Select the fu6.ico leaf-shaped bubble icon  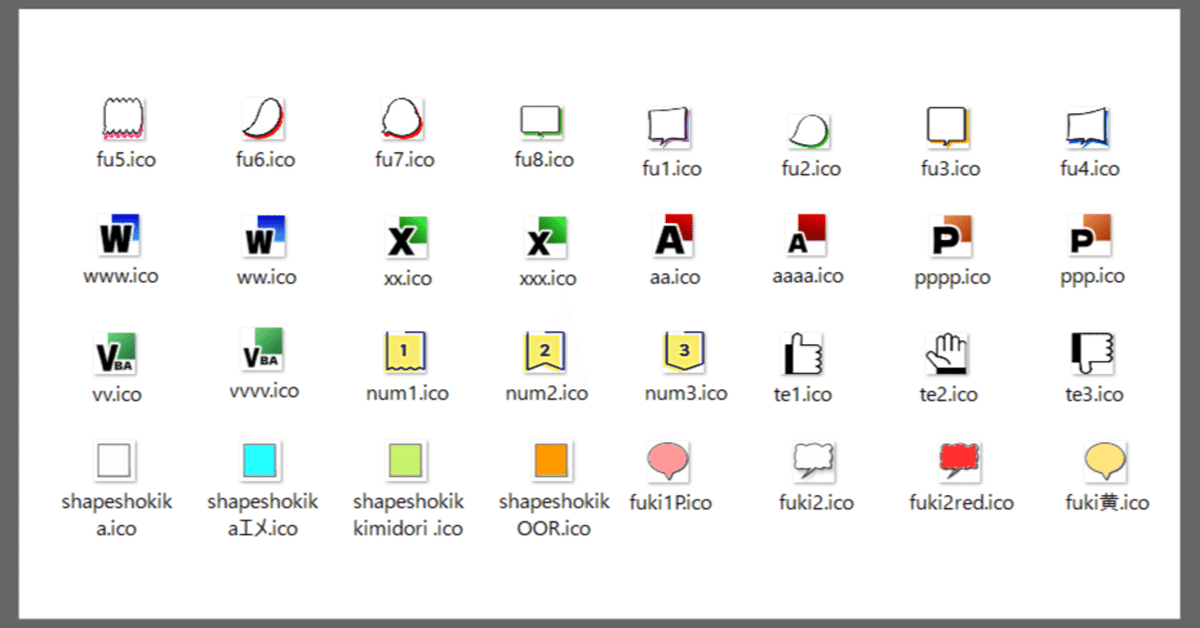click(265, 119)
